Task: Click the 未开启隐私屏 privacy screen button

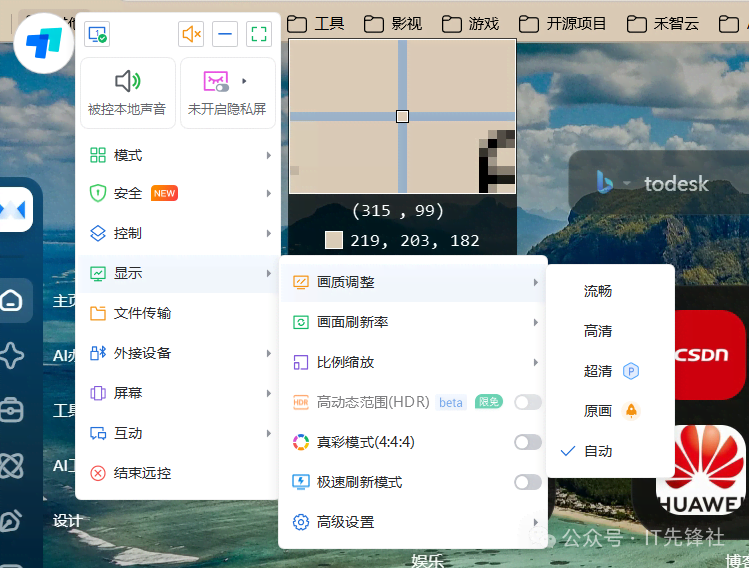Action: coord(227,92)
